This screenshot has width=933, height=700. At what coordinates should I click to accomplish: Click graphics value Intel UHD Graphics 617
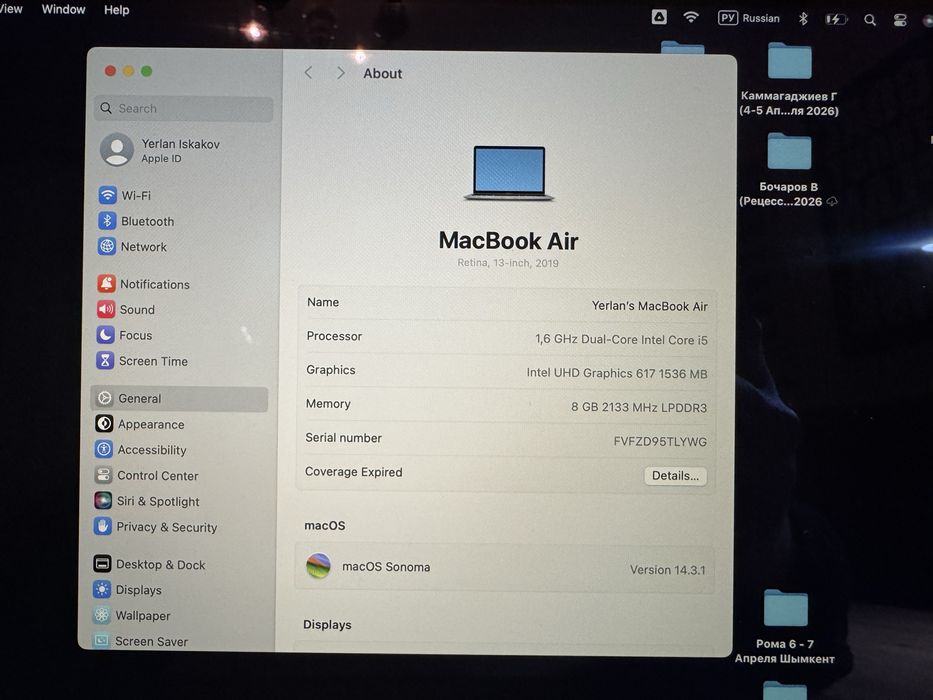pyautogui.click(x=617, y=373)
